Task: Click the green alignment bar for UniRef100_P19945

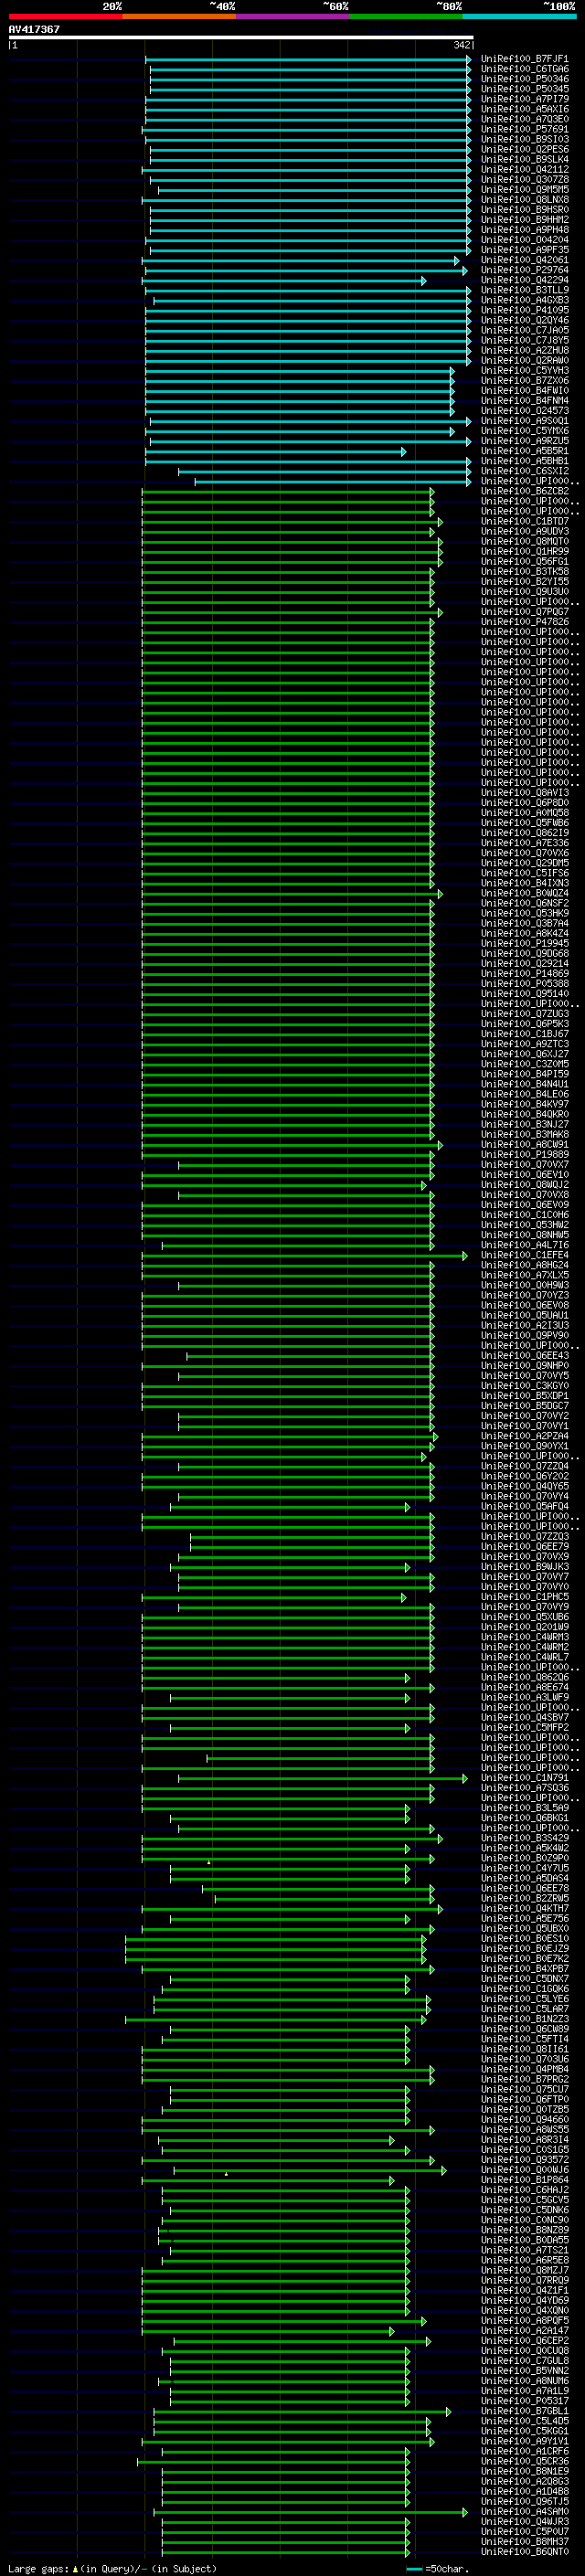Action: (288, 944)
